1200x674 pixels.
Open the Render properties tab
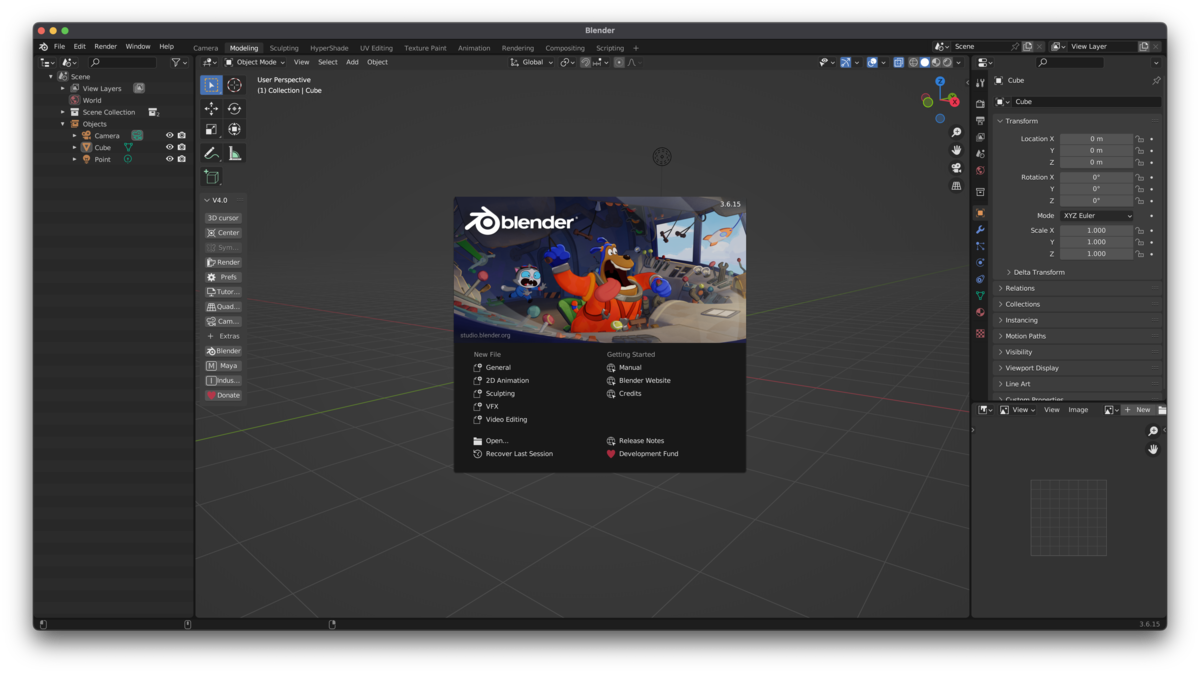click(x=980, y=104)
